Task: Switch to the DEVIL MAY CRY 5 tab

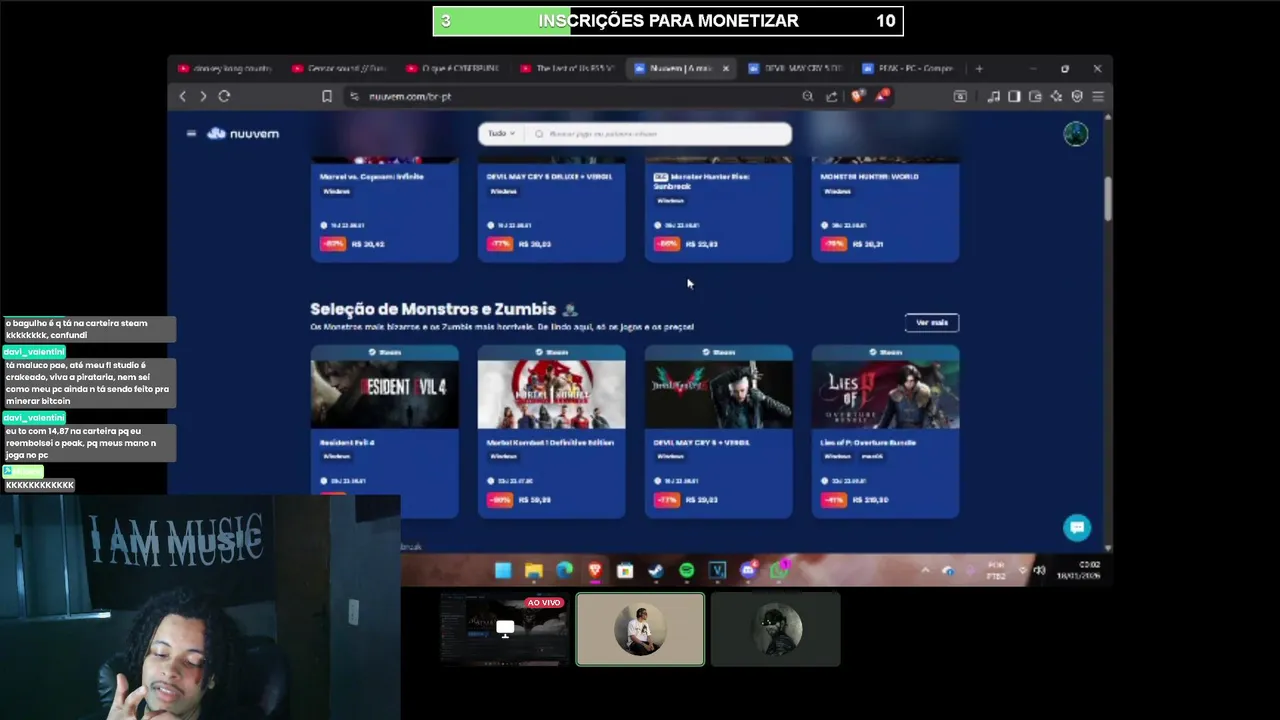Action: pyautogui.click(x=797, y=68)
